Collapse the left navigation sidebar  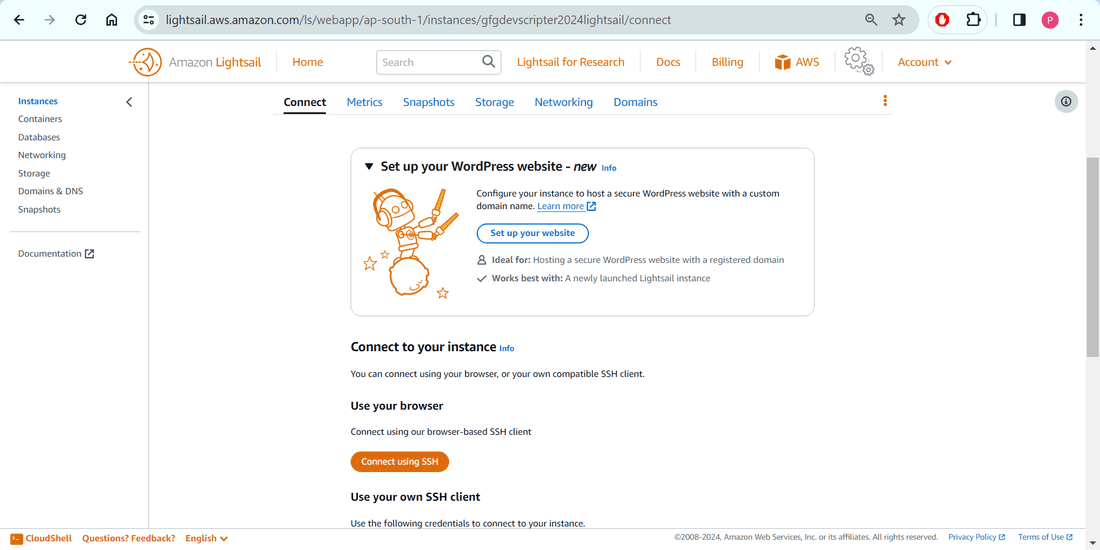tap(129, 102)
